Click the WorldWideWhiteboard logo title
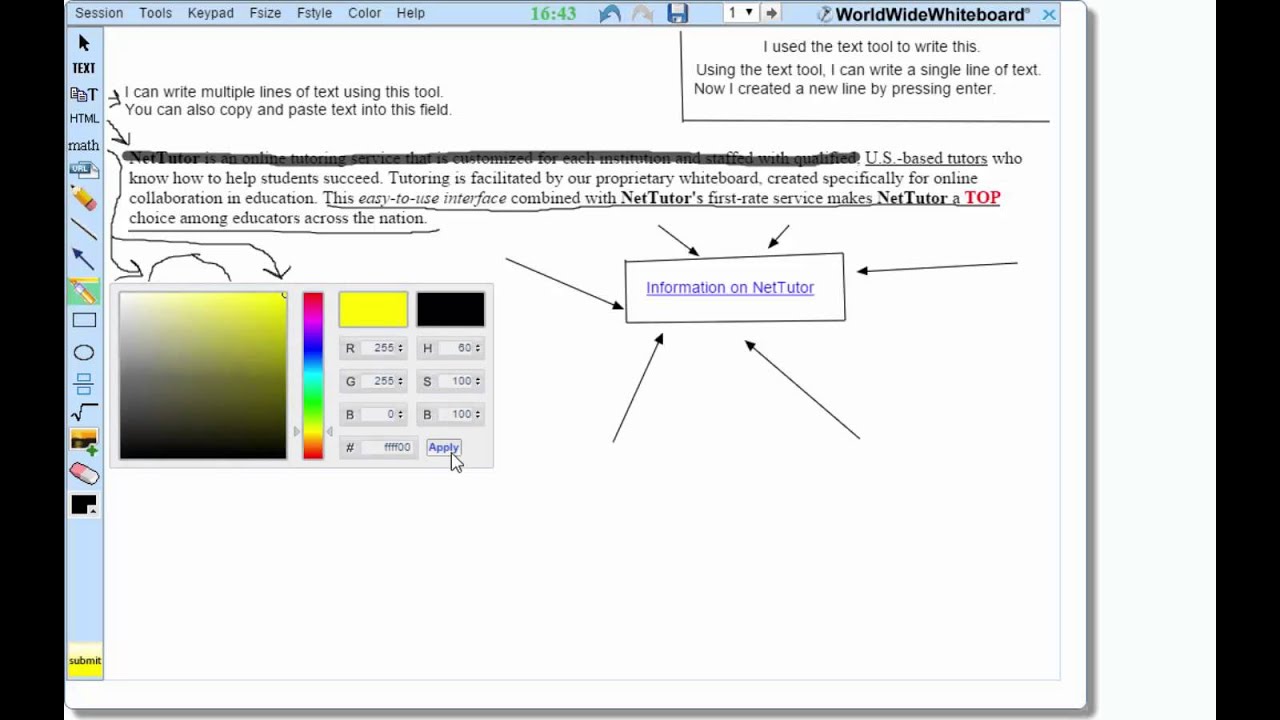The height and width of the screenshot is (720, 1280). click(x=923, y=14)
